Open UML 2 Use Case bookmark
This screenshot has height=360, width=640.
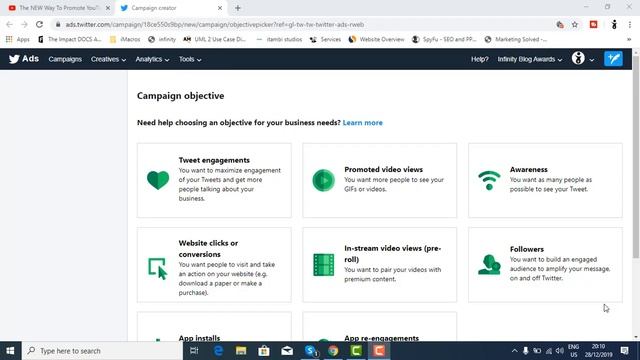point(215,39)
